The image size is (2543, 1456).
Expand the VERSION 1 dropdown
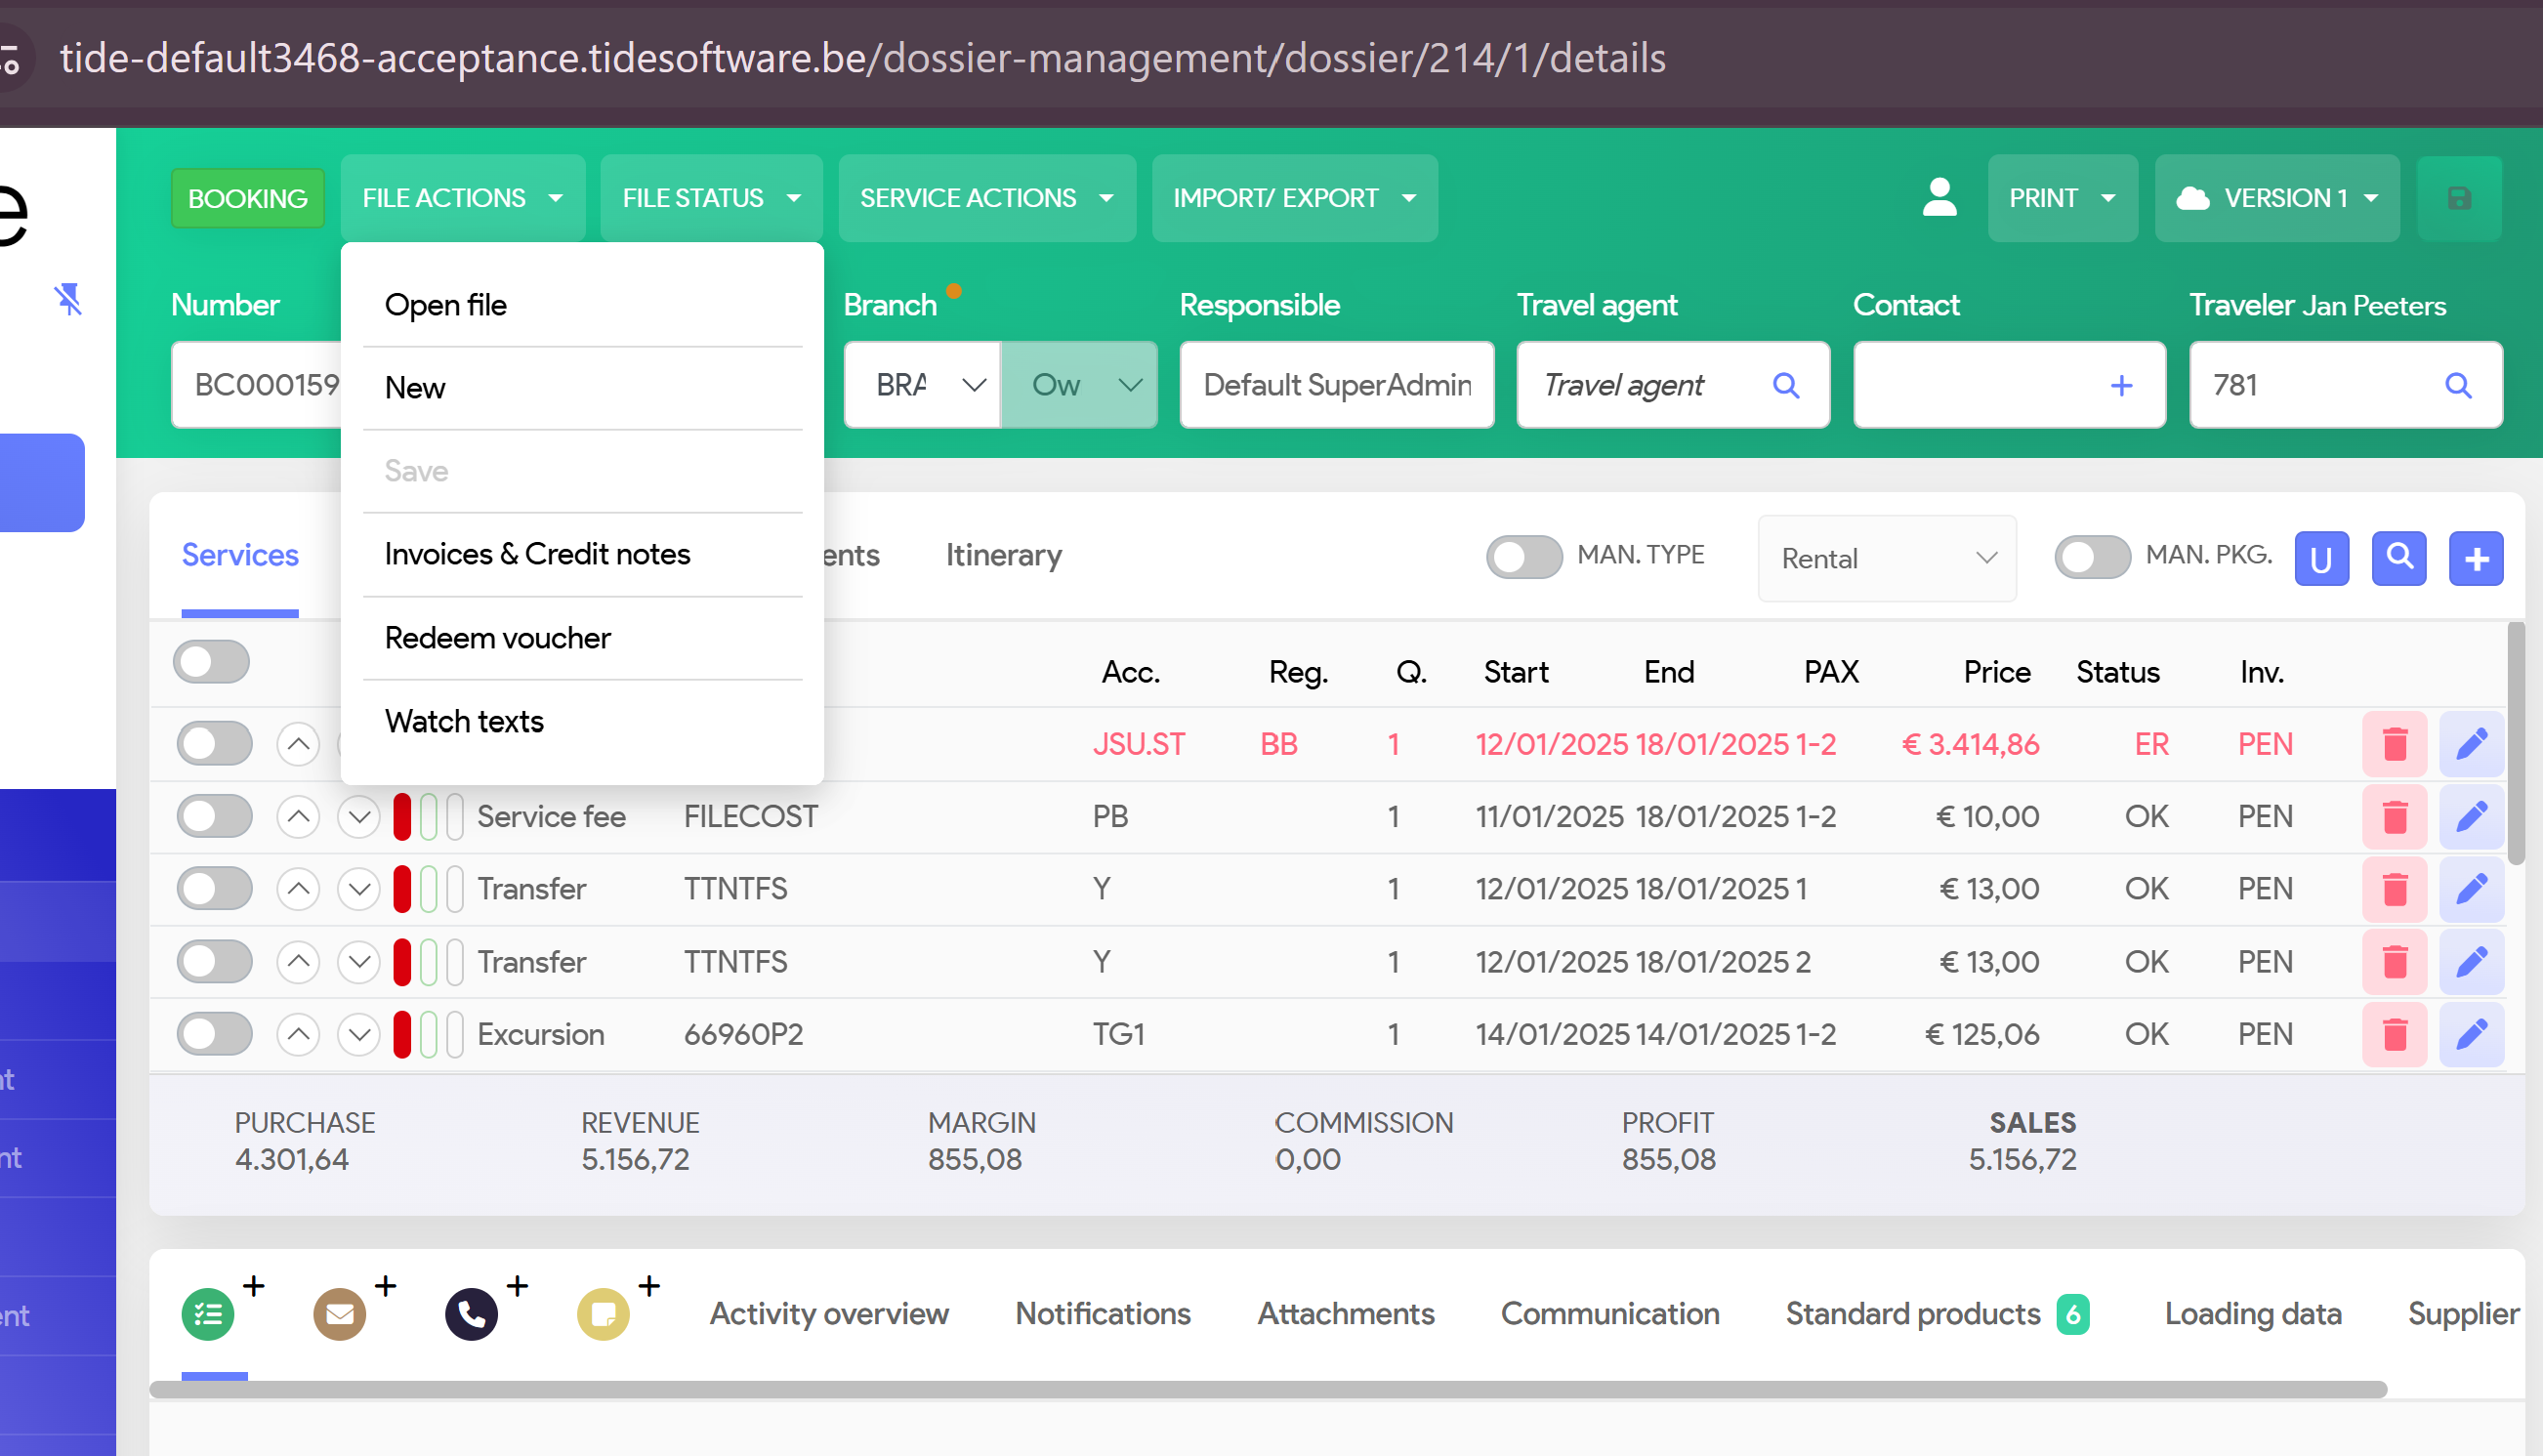point(2276,198)
